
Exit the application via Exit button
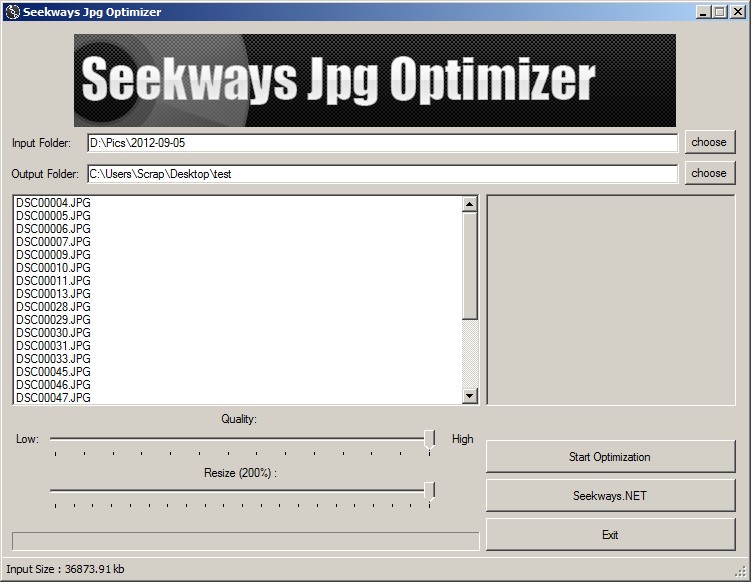click(610, 535)
